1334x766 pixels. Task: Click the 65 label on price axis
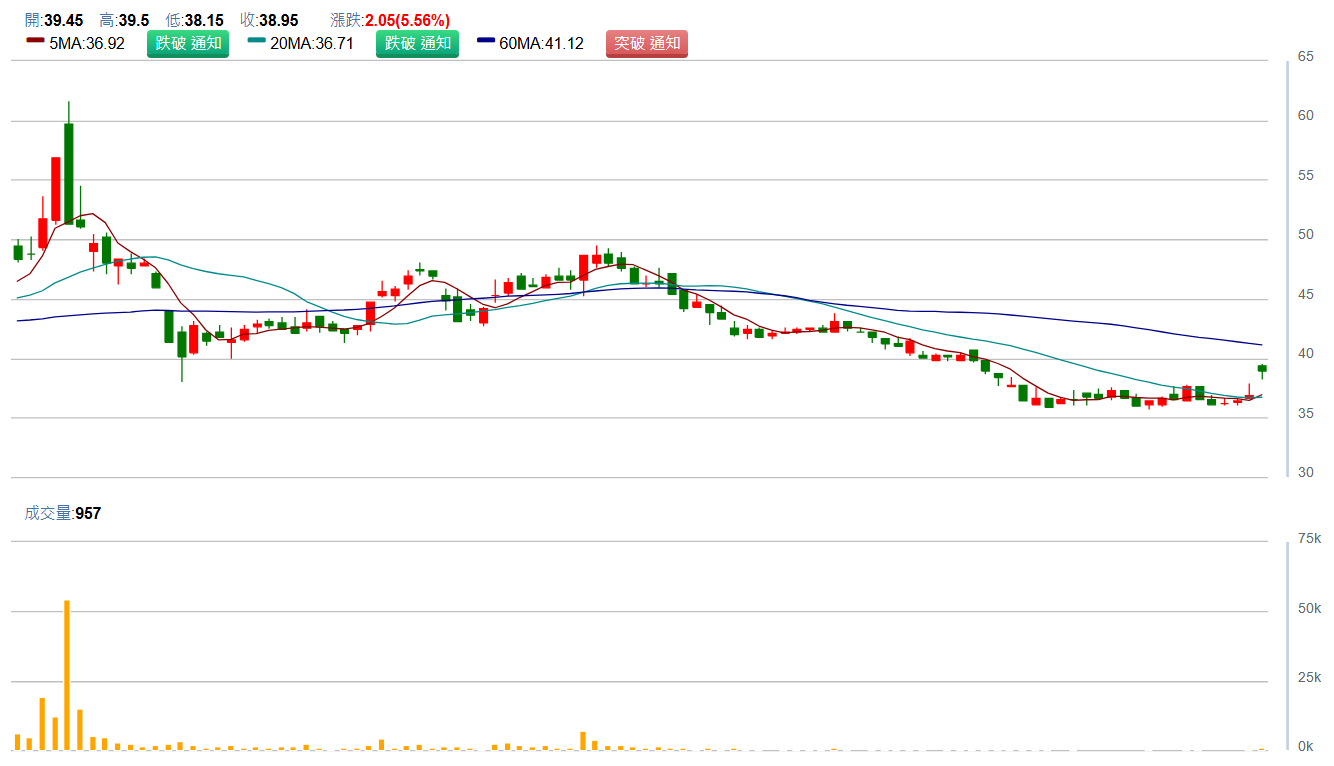point(1305,57)
